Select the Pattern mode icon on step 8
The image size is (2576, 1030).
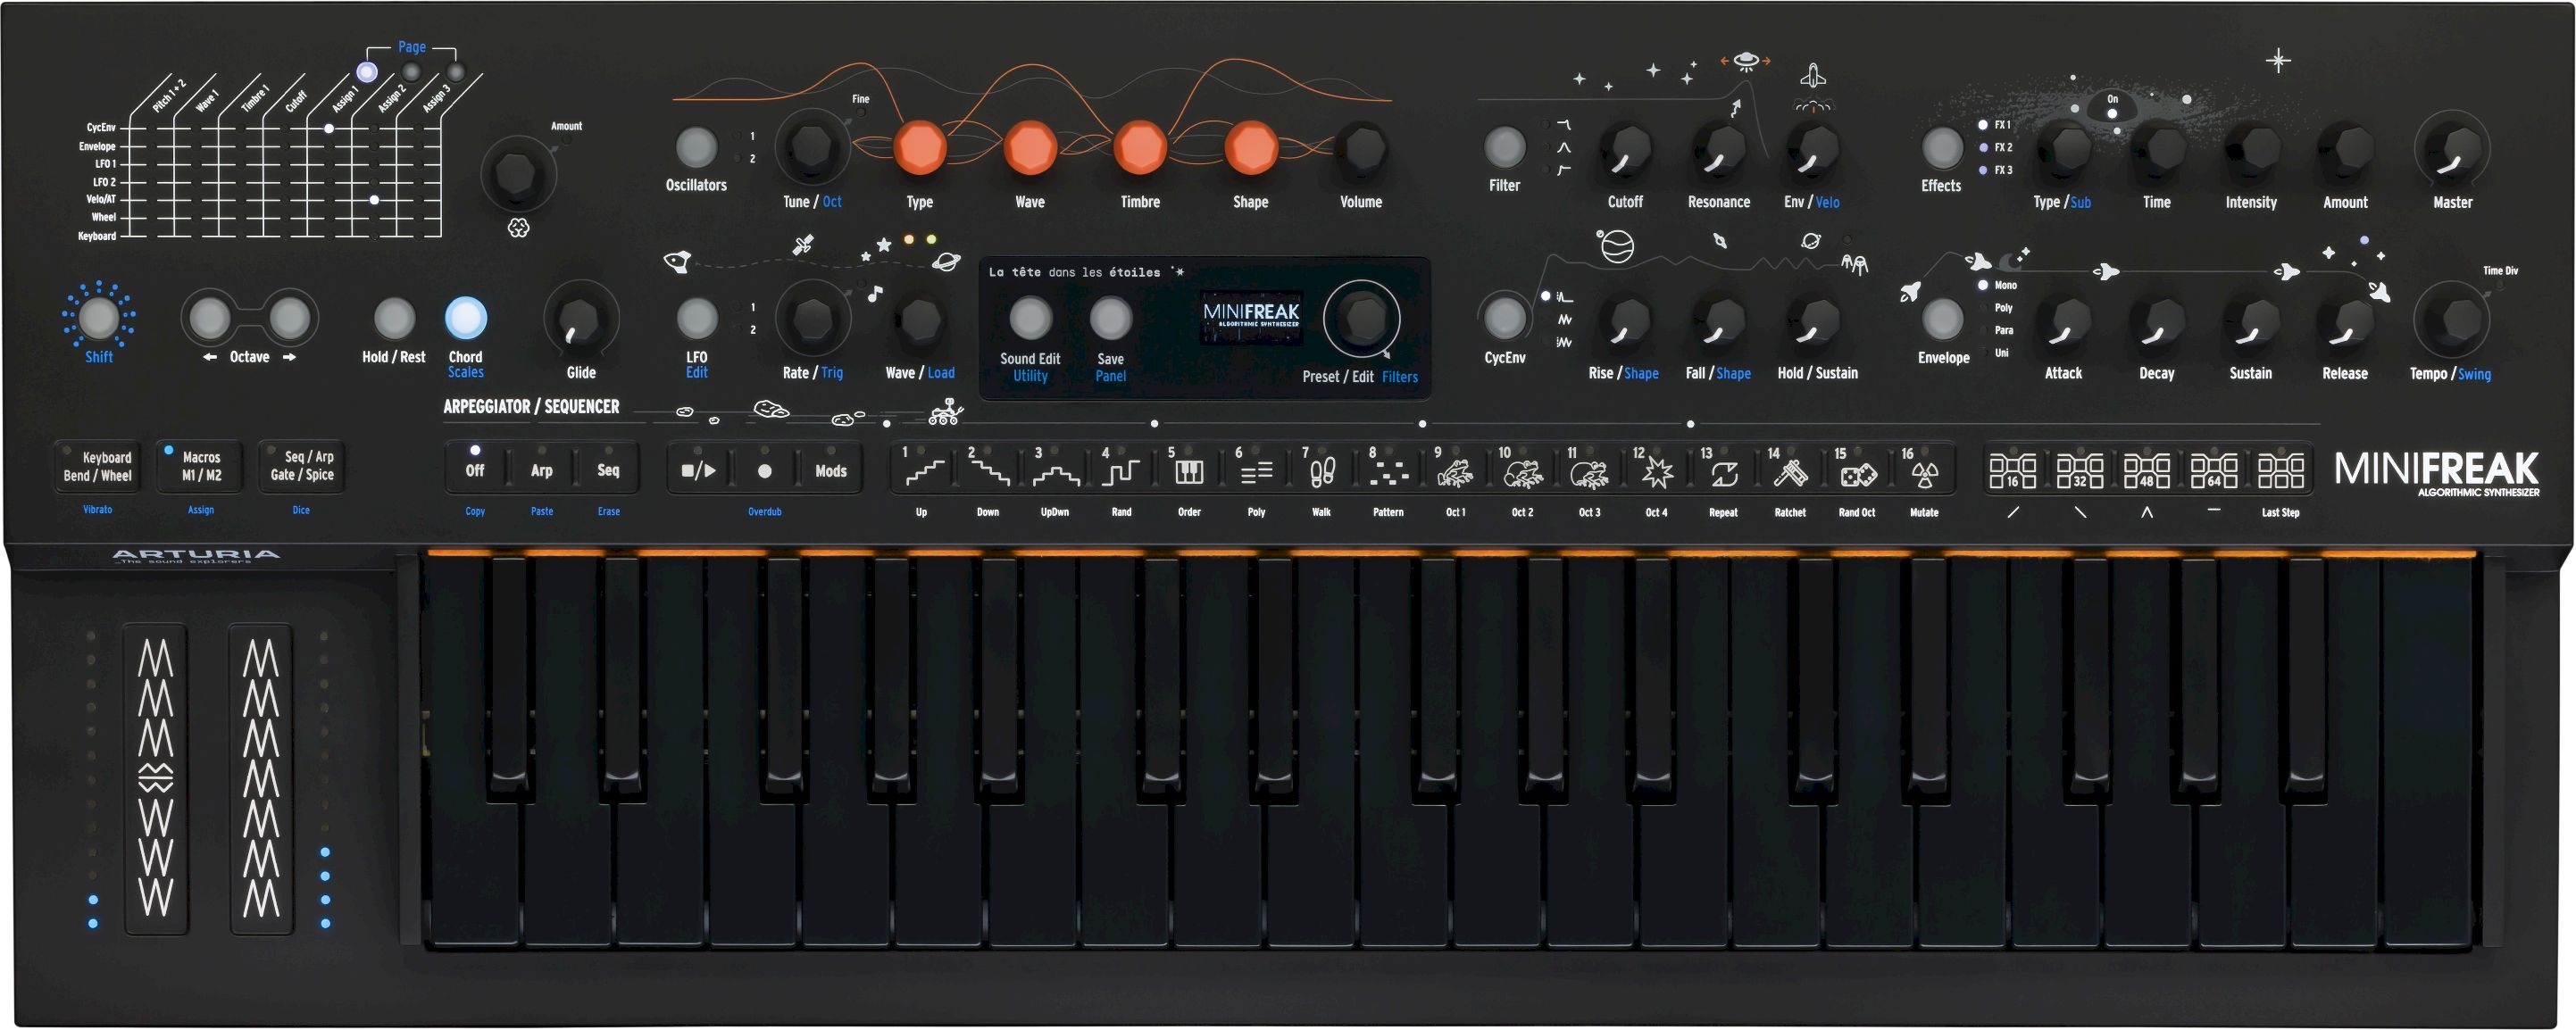(x=1388, y=470)
